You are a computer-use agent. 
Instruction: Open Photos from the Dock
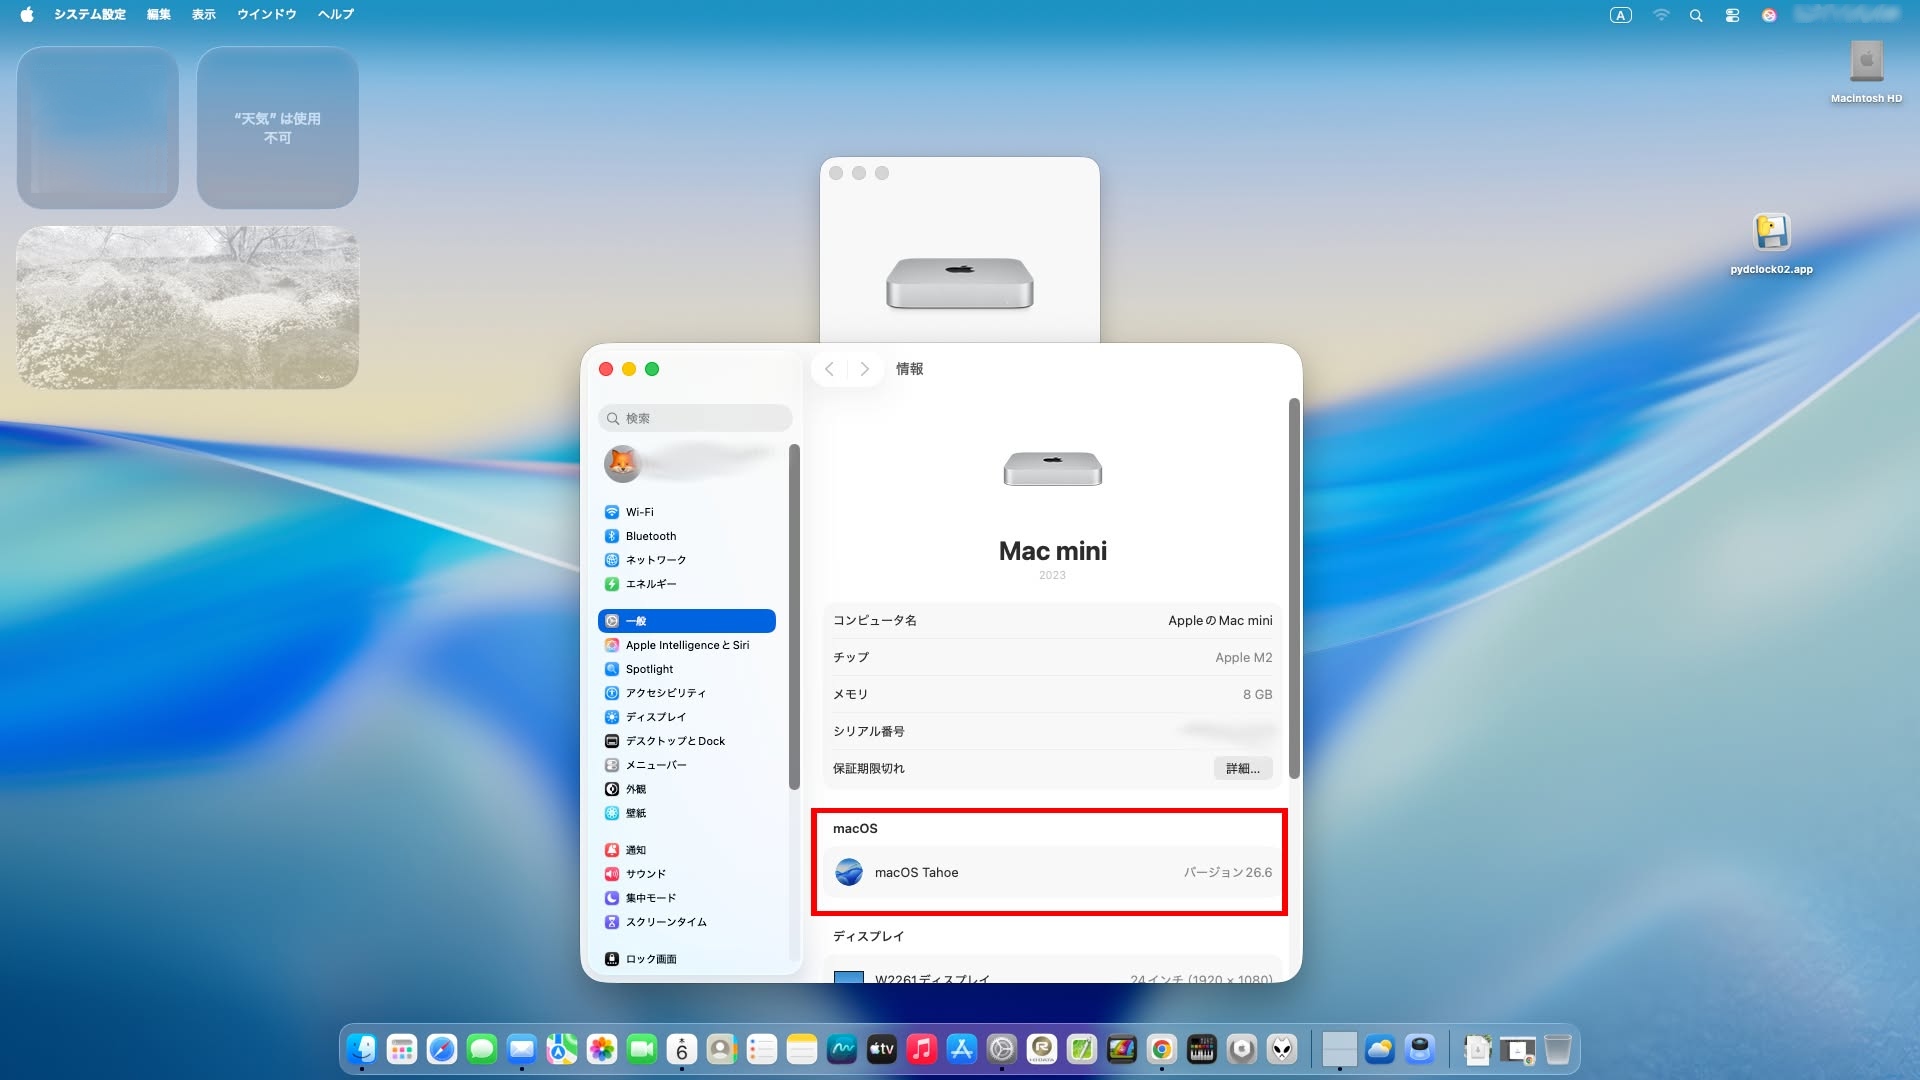pos(602,1049)
